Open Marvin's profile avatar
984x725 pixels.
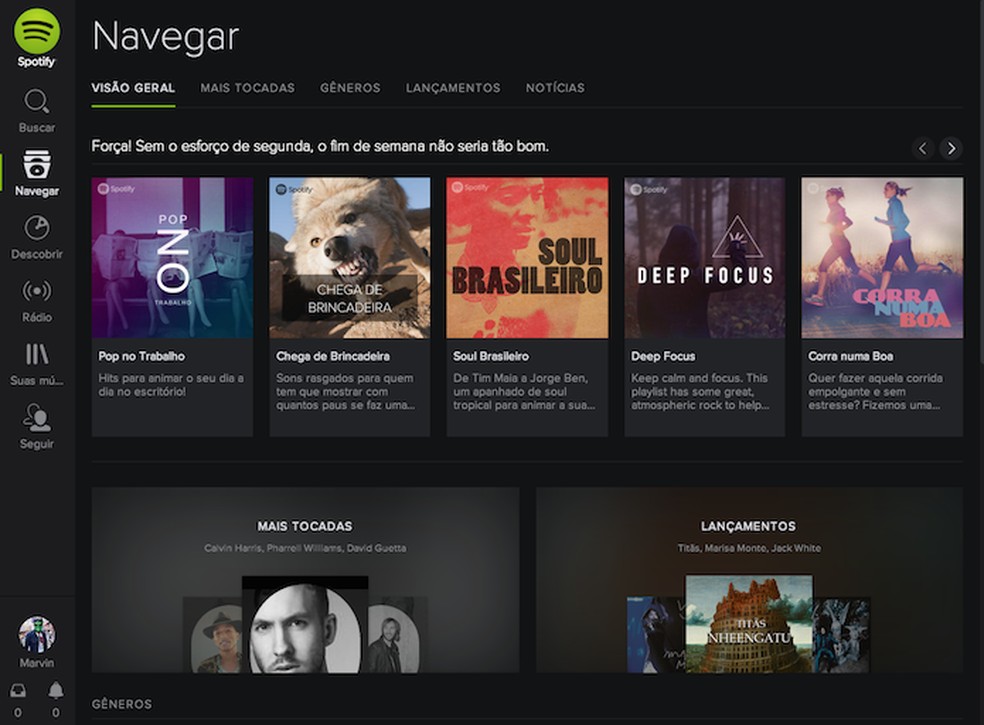pyautogui.click(x=36, y=634)
